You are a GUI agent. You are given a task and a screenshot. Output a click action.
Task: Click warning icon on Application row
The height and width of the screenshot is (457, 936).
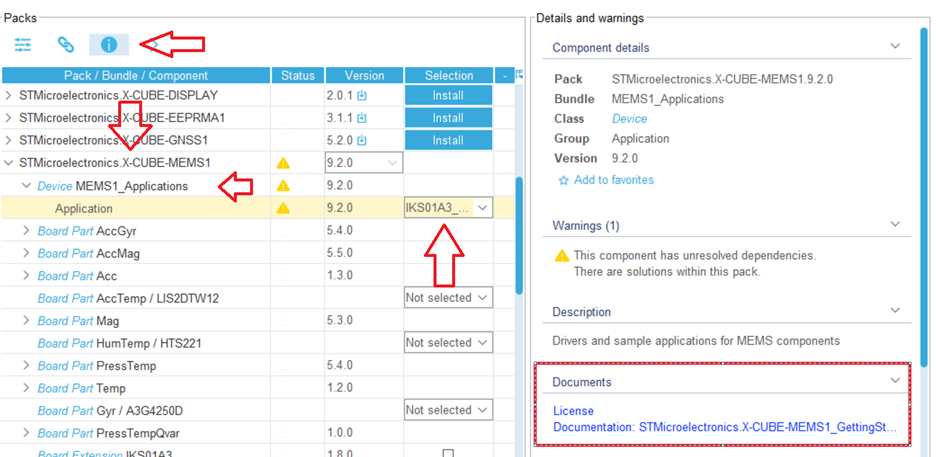coord(284,208)
